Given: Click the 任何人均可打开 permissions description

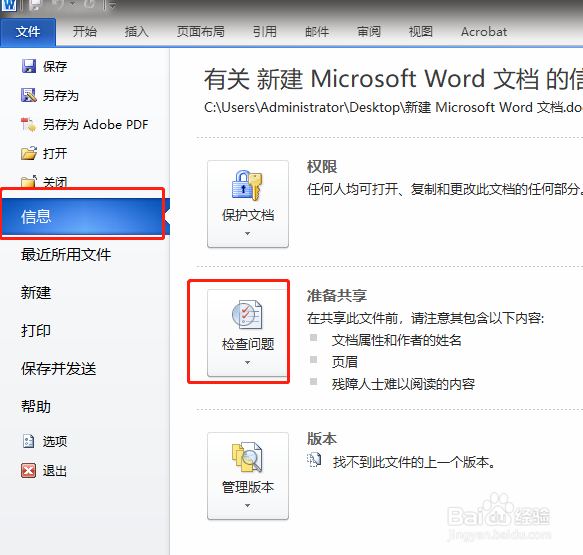Looking at the screenshot, I should click(x=445, y=189).
